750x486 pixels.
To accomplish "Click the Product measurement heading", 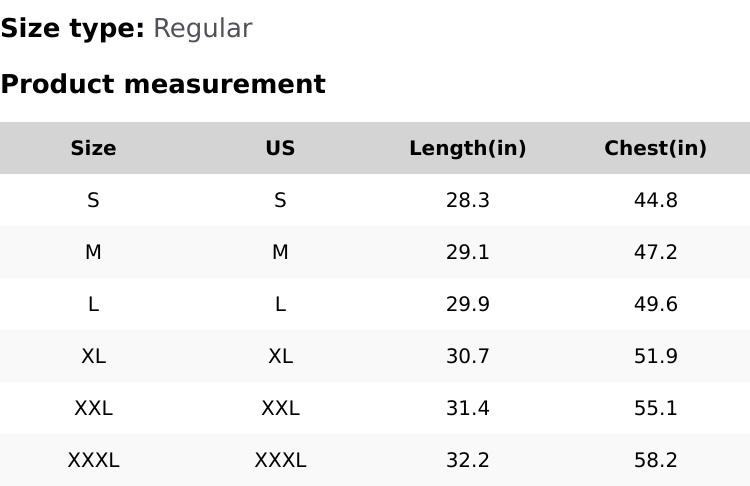I will tap(163, 84).
